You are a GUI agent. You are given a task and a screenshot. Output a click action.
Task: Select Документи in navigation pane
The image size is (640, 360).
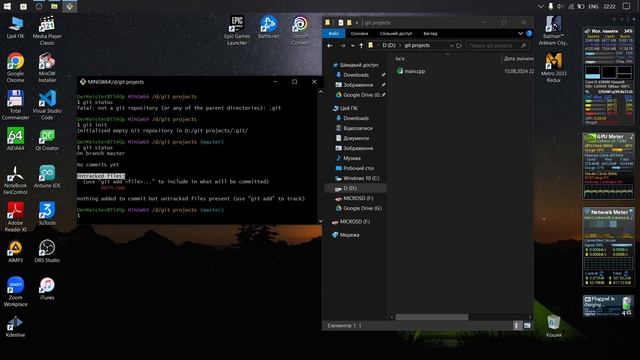tap(352, 138)
